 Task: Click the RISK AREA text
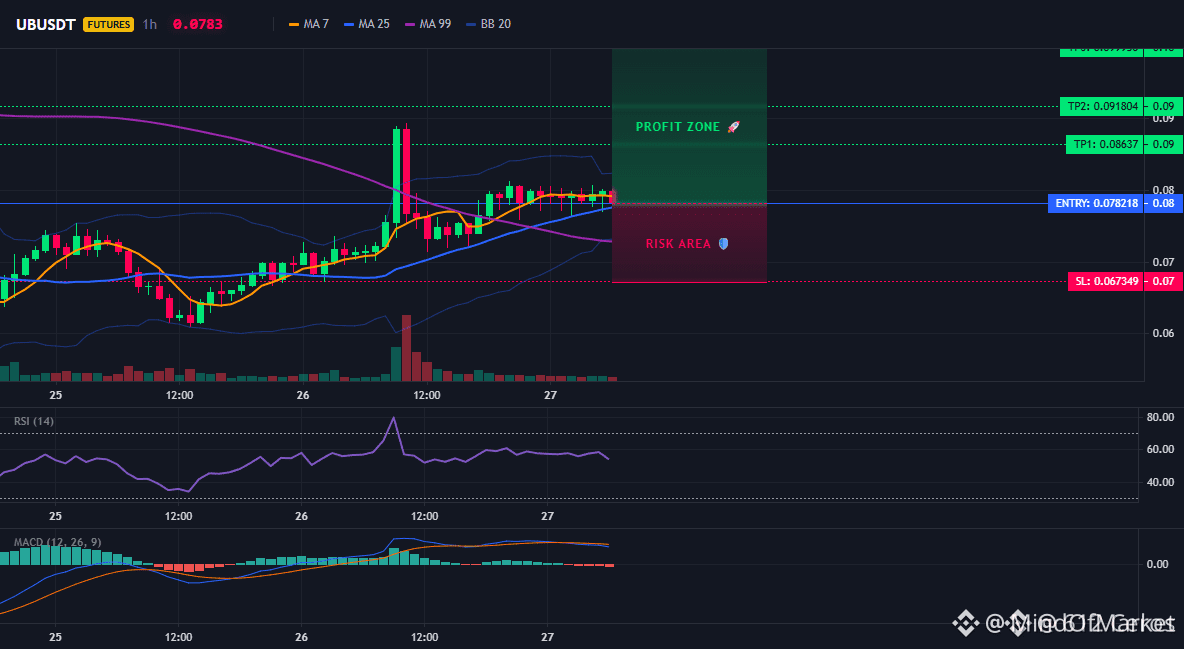click(678, 244)
